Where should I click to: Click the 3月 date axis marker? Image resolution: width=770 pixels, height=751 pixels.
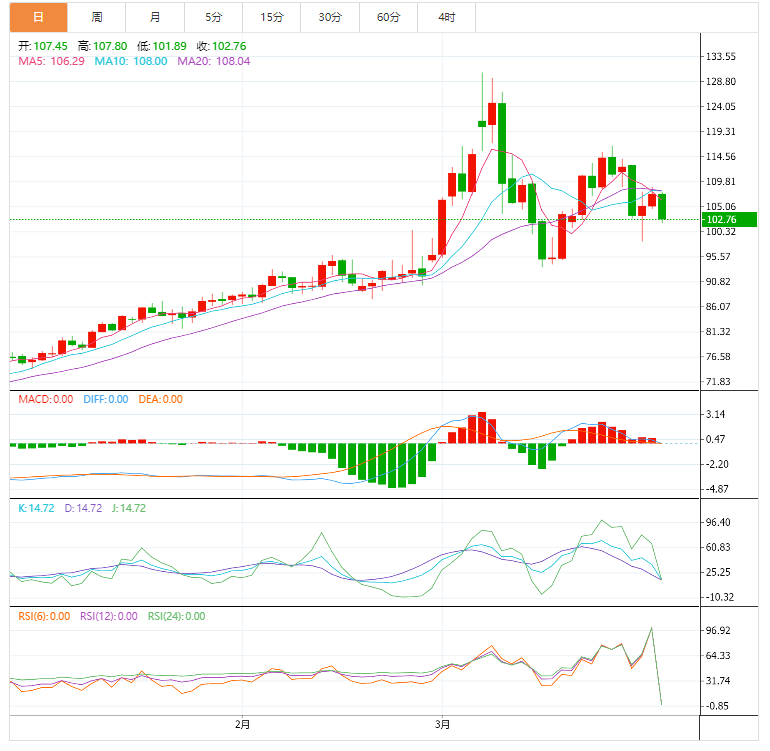[442, 724]
